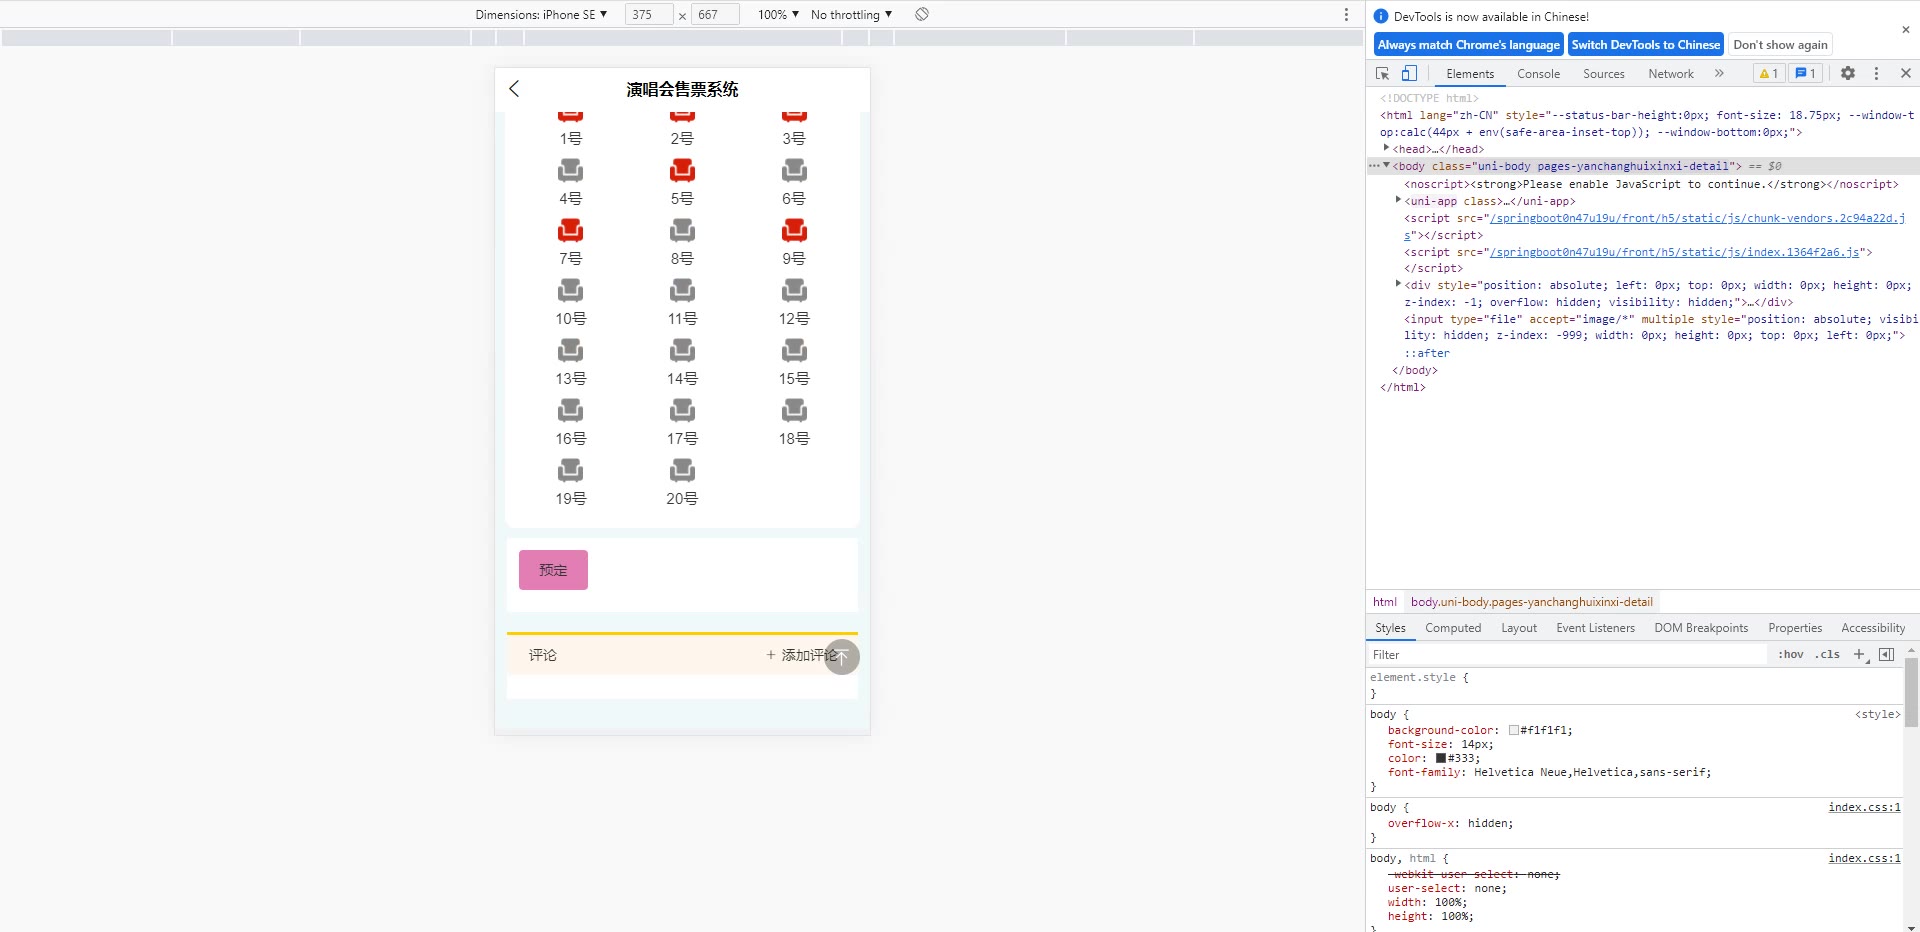Switch to the Console tab

1537,73
